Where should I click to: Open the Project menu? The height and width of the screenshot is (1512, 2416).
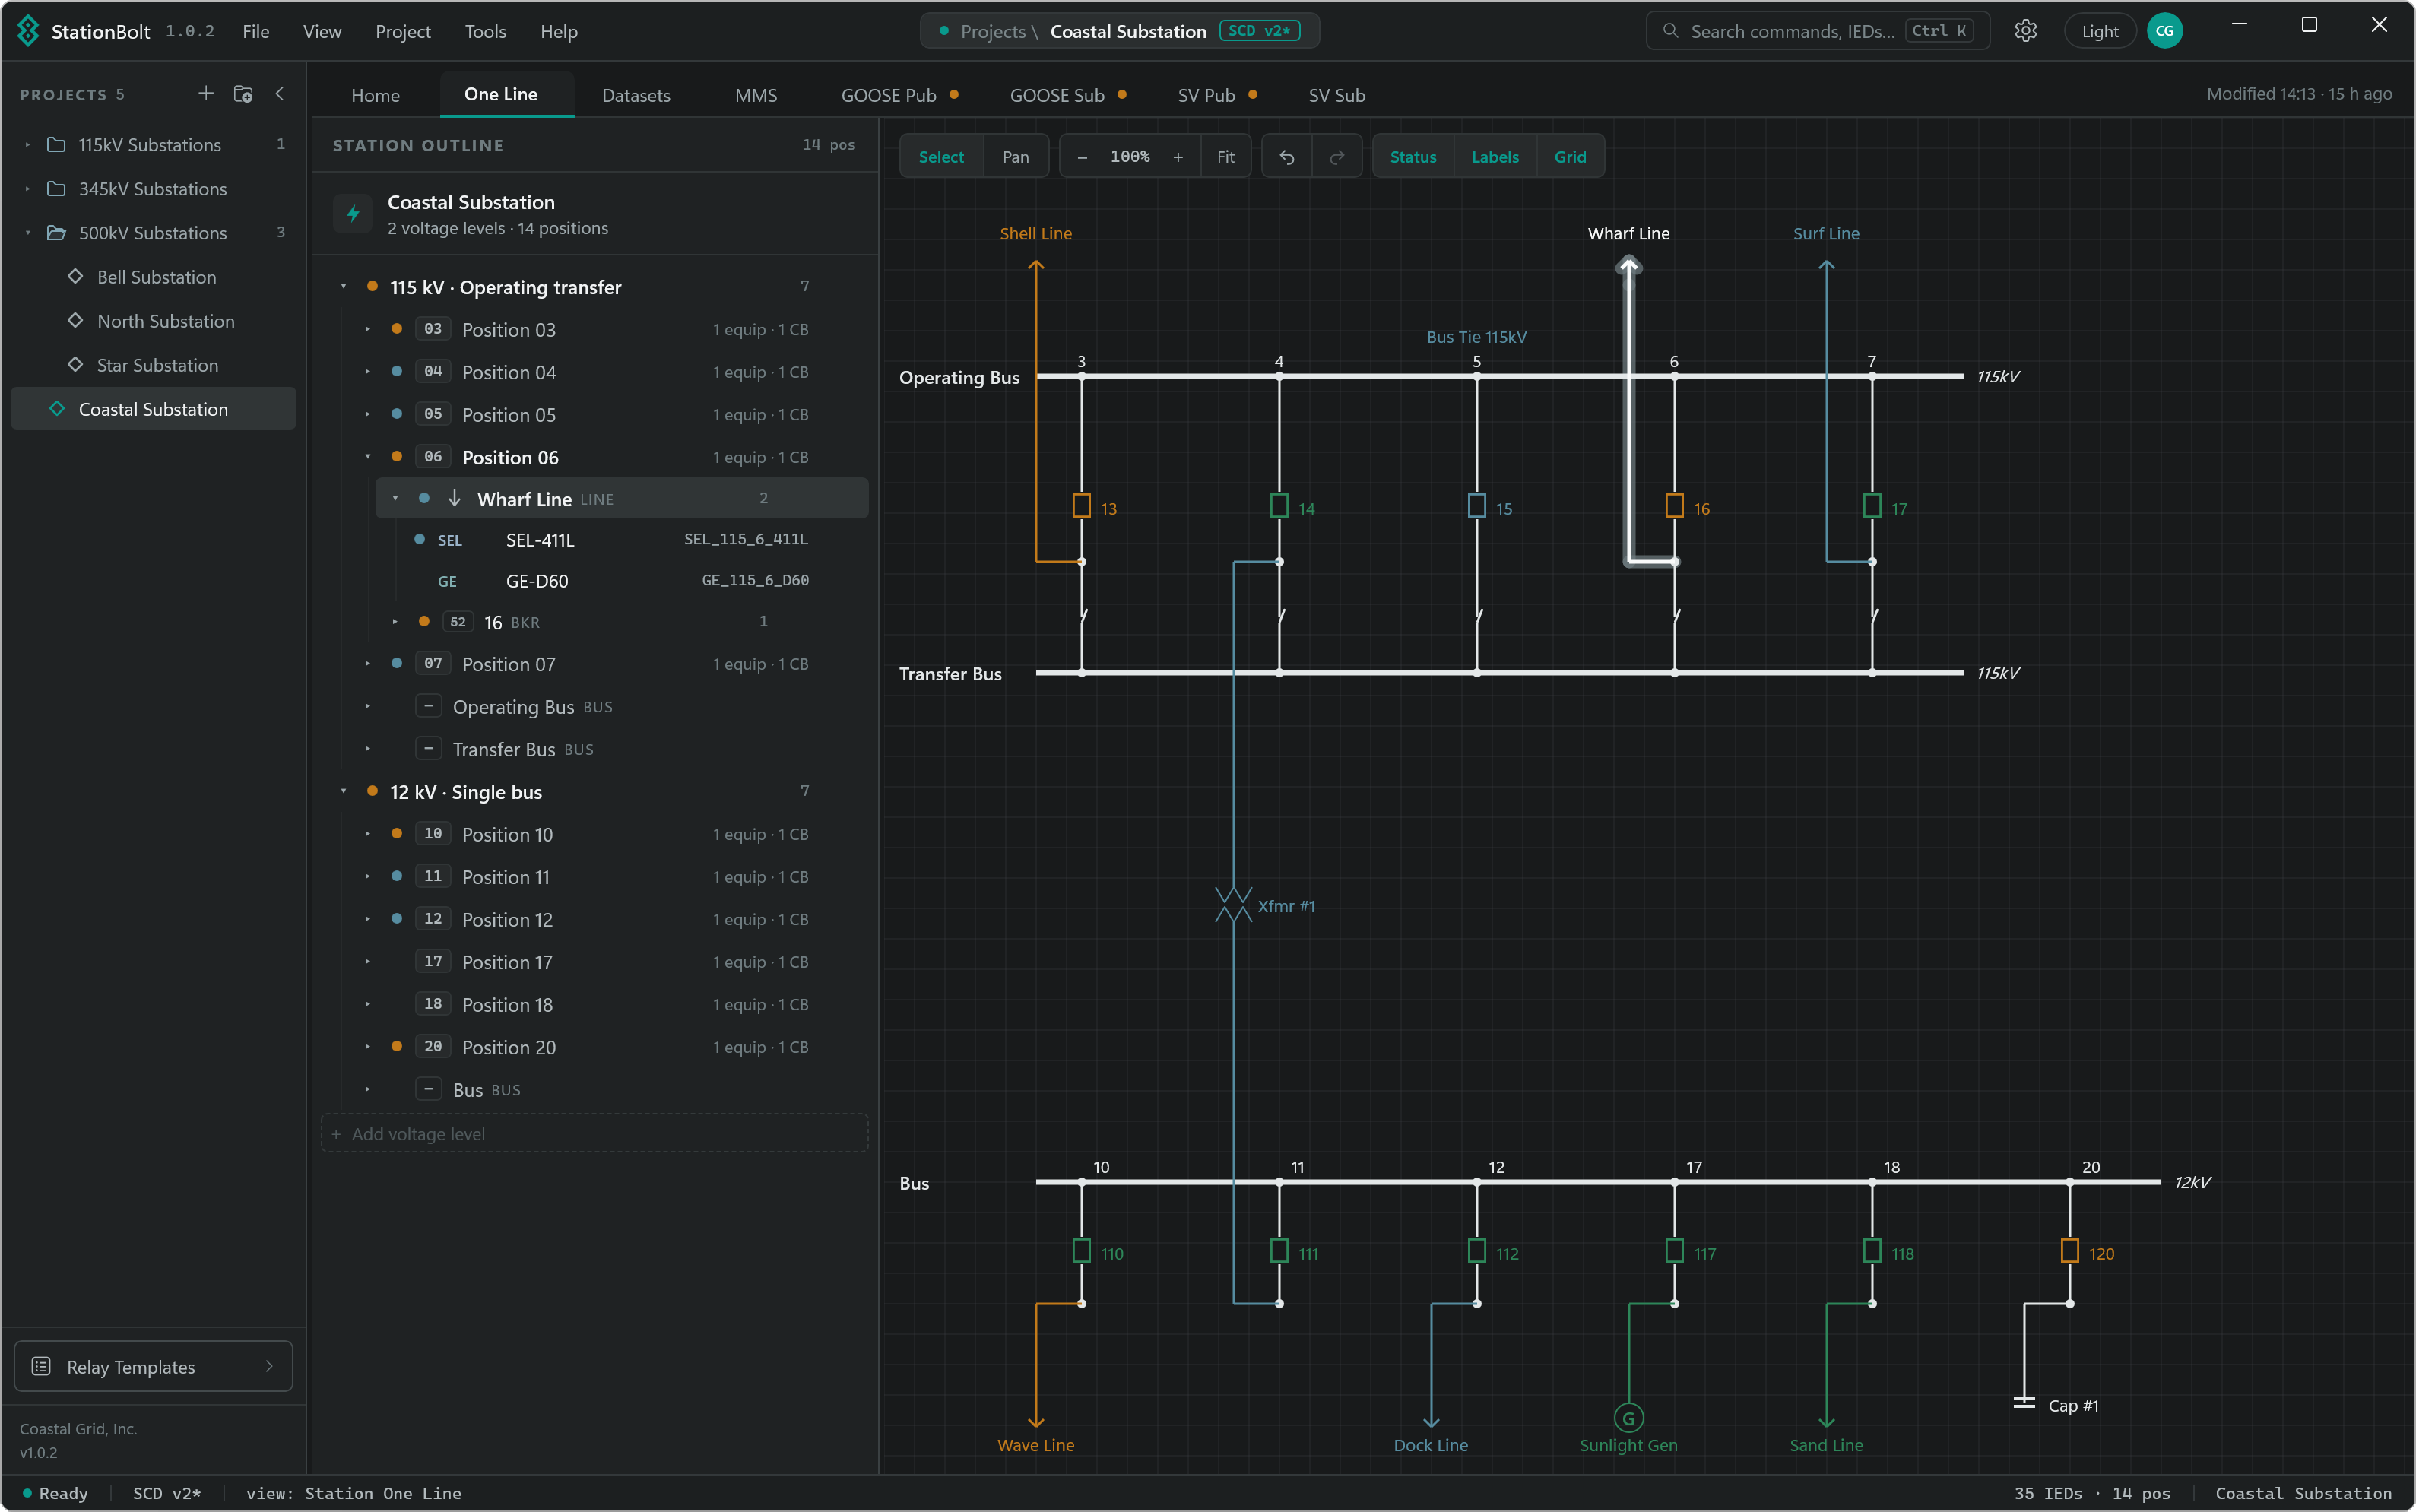pos(403,31)
